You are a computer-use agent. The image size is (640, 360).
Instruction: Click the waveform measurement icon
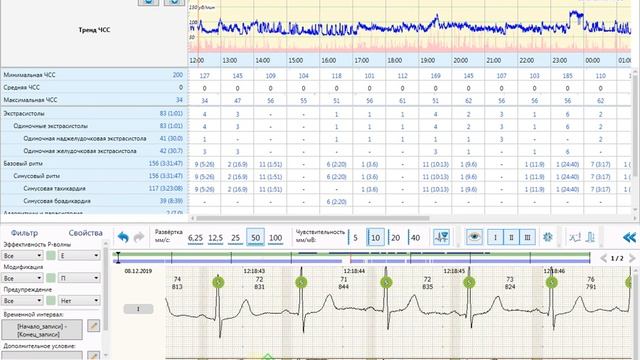(575, 237)
